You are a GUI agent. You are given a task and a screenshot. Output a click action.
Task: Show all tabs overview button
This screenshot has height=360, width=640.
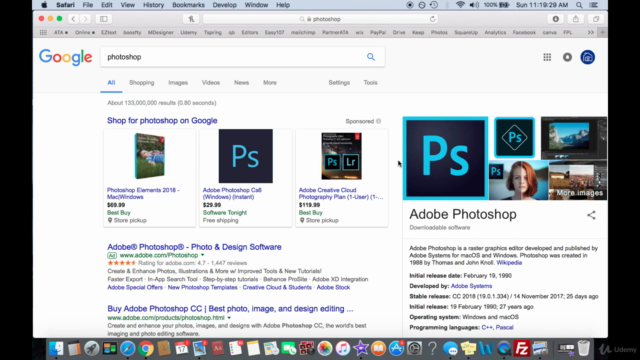[x=596, y=19]
